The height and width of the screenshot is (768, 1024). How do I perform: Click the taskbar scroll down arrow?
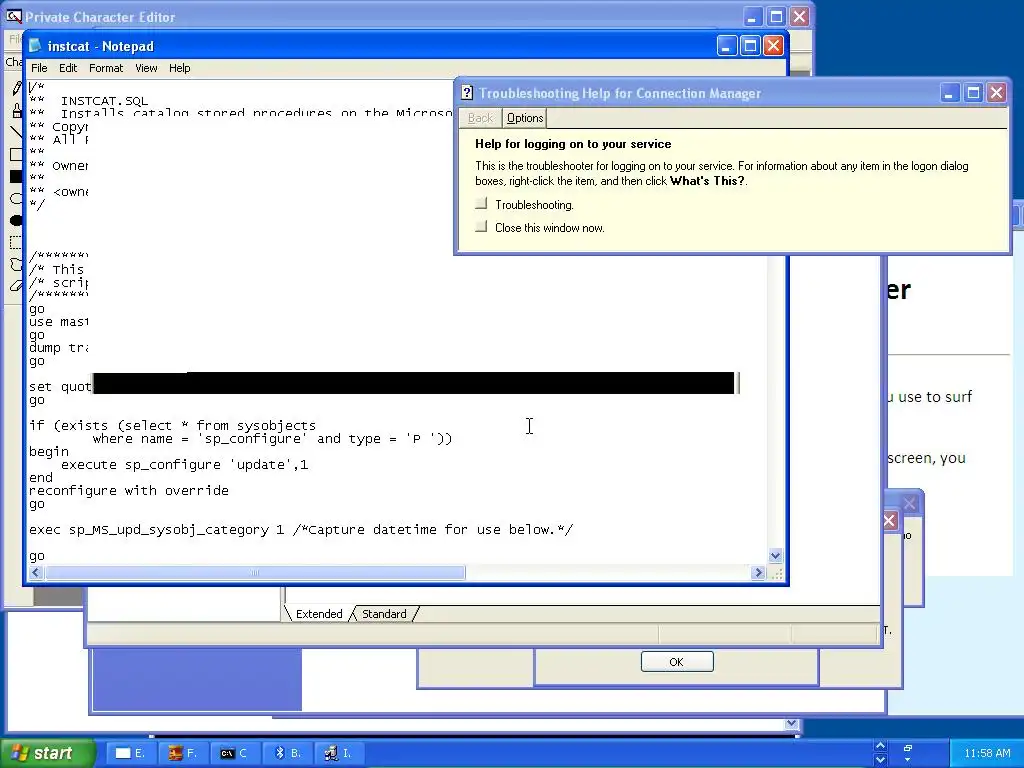880,760
